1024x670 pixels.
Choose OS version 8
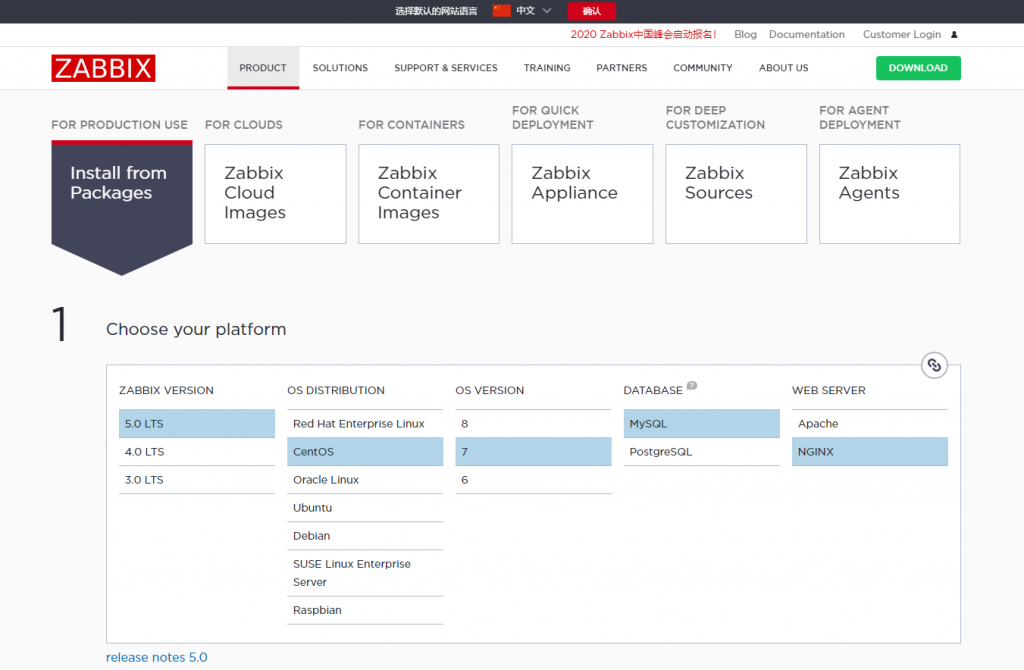coord(533,424)
